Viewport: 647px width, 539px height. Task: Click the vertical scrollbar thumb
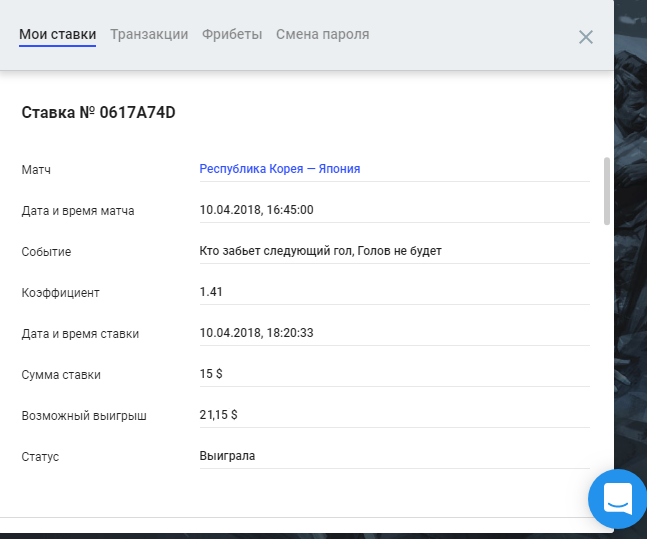(x=607, y=191)
